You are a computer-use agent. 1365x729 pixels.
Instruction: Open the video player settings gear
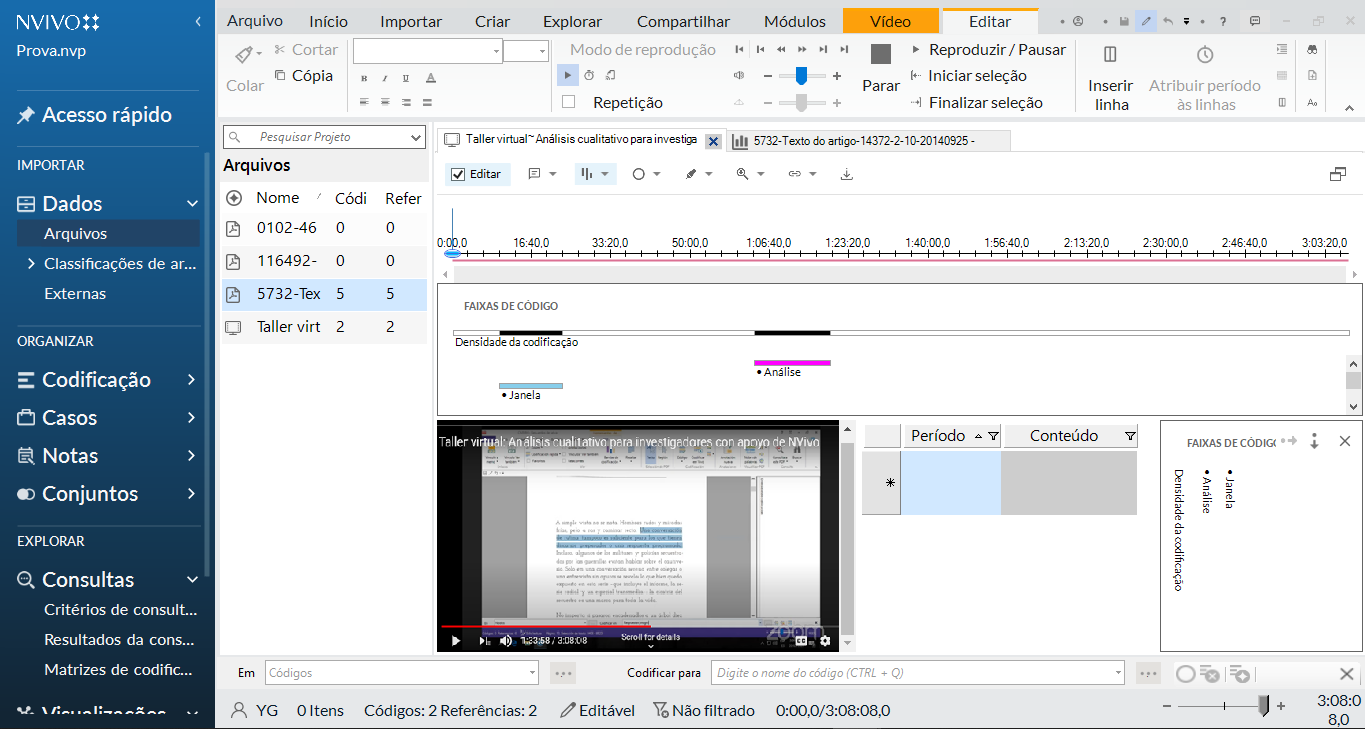point(825,640)
